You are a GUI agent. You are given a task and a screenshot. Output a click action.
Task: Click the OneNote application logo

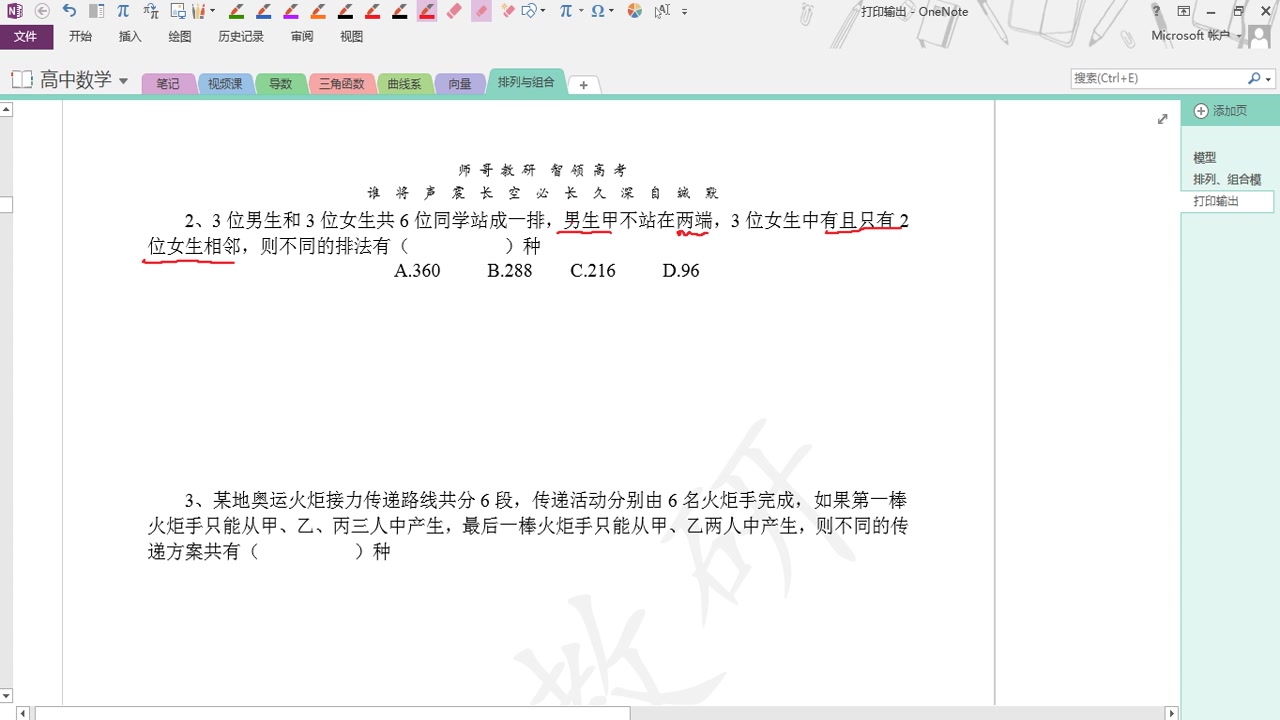[x=14, y=11]
